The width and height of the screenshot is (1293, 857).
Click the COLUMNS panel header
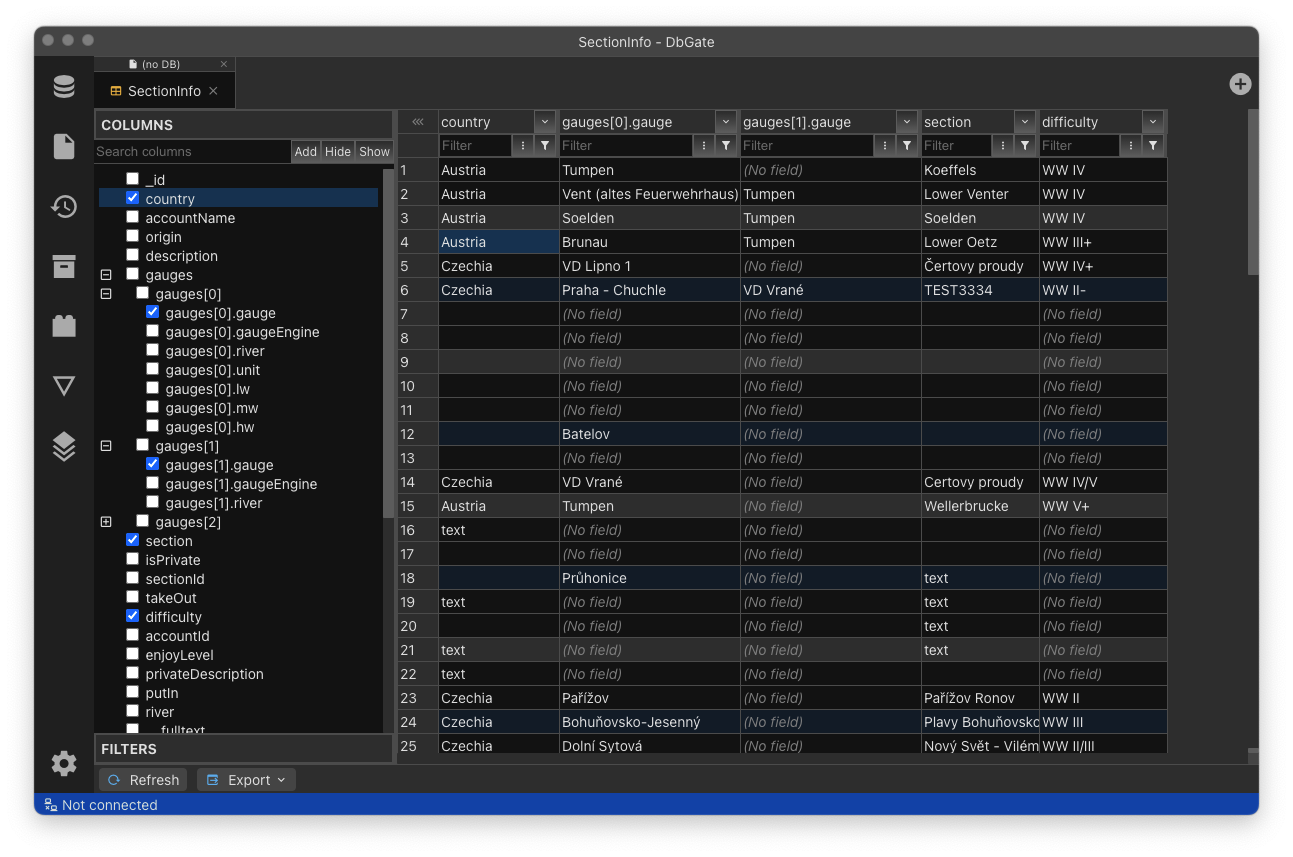[243, 125]
